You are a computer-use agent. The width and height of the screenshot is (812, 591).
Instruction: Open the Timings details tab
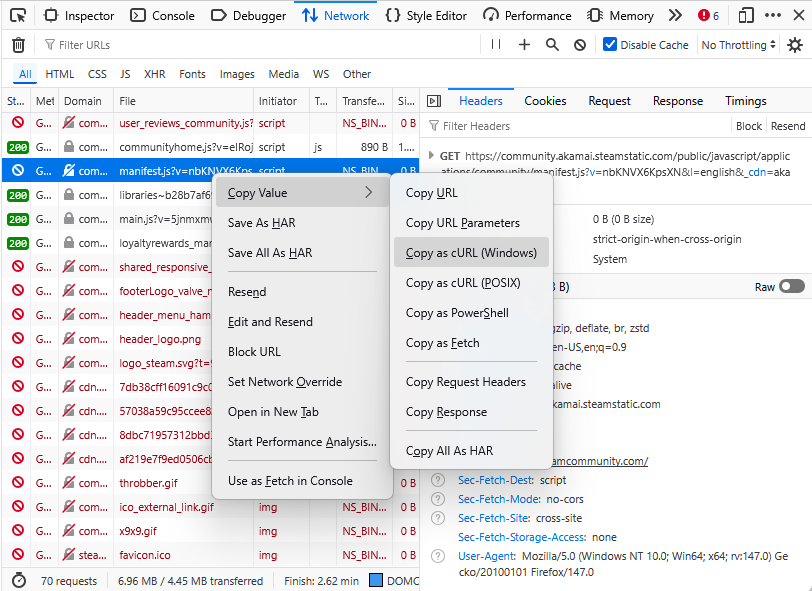pyautogui.click(x=746, y=101)
